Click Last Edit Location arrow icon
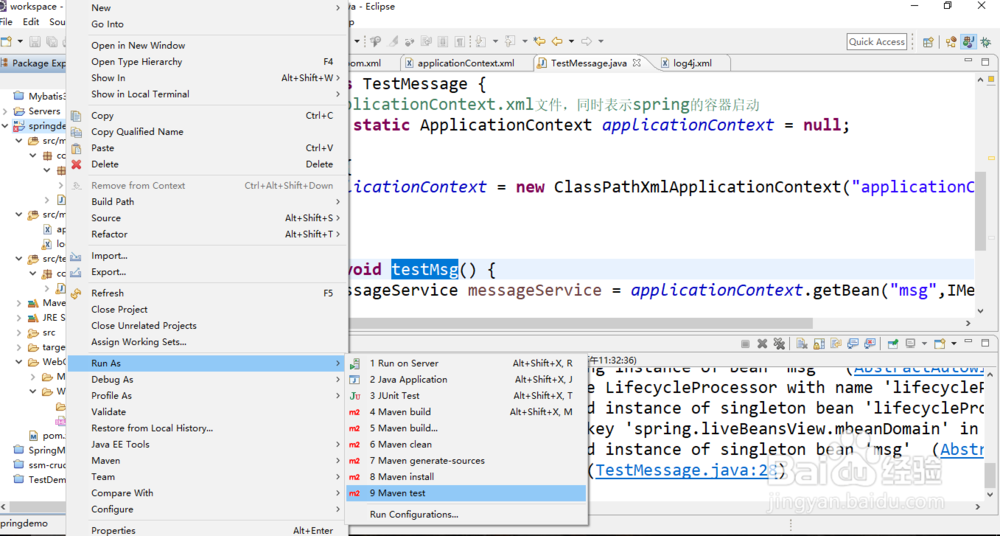Screen dimensions: 1000x536 [x=540, y=41]
